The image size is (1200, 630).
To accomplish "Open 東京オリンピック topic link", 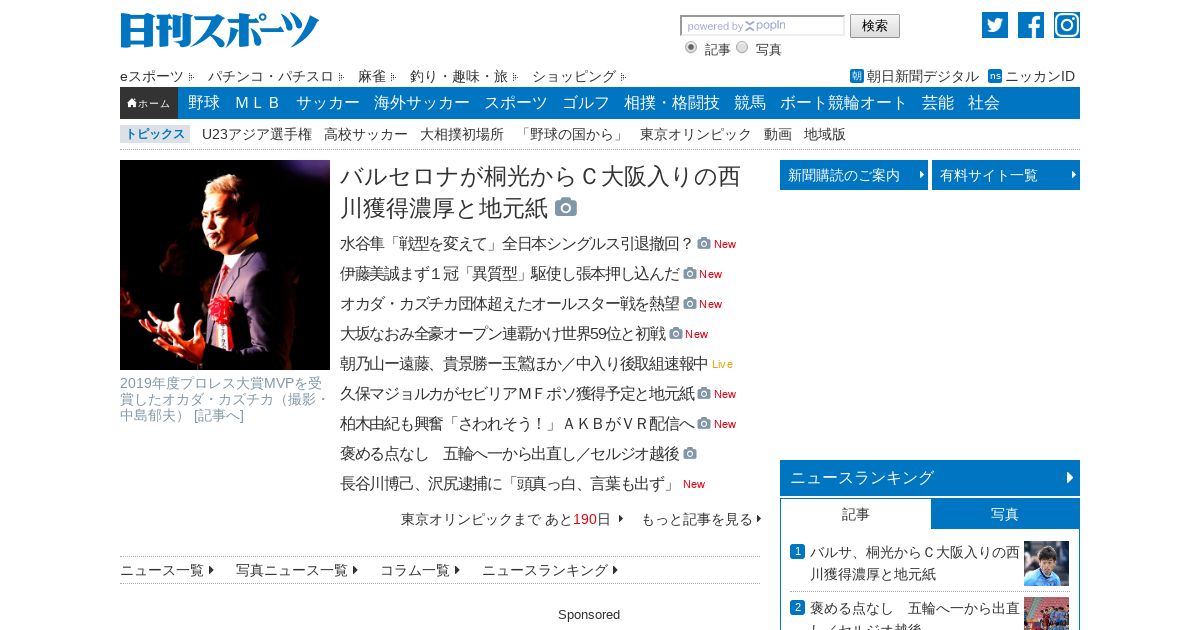I will (696, 134).
